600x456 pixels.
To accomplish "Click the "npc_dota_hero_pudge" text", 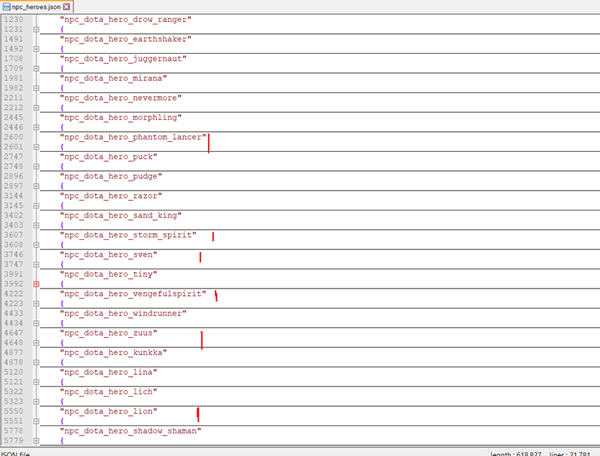I will click(x=111, y=176).
